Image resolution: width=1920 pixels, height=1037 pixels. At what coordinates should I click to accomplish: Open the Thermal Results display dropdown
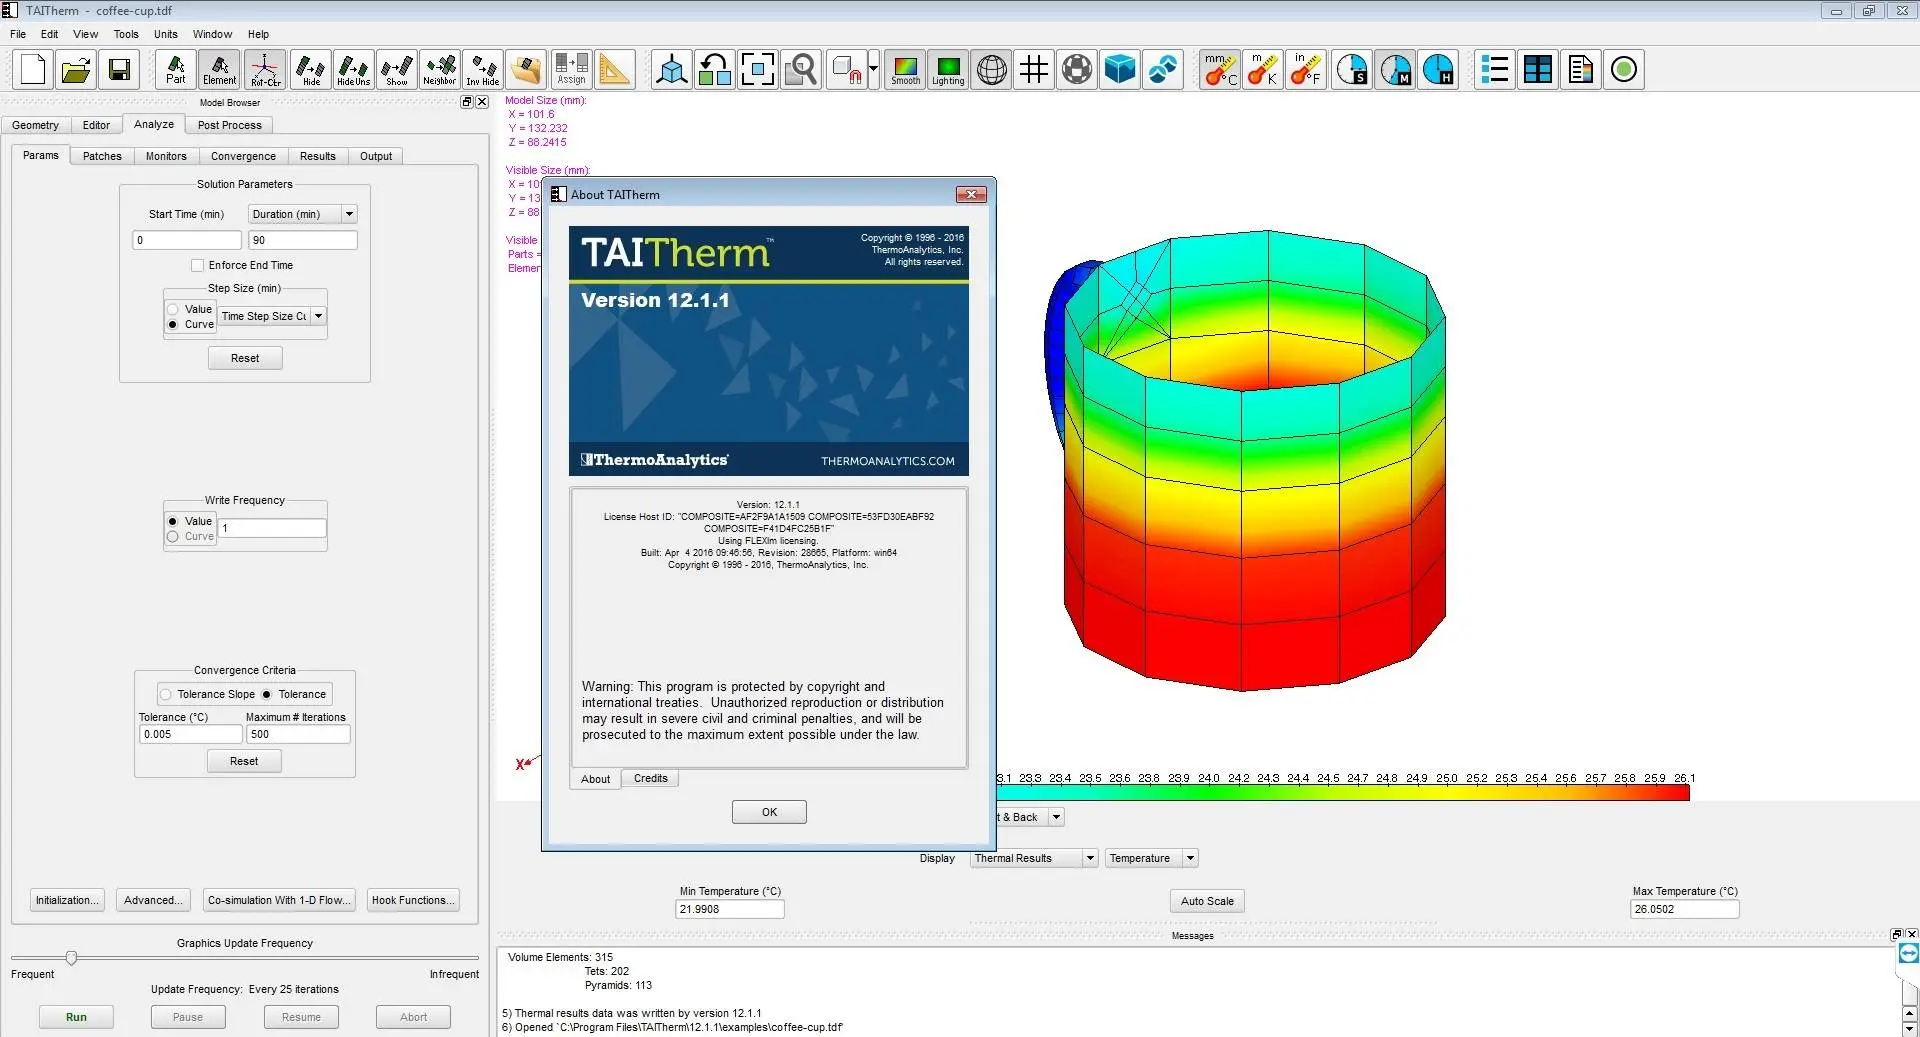(x=1034, y=858)
